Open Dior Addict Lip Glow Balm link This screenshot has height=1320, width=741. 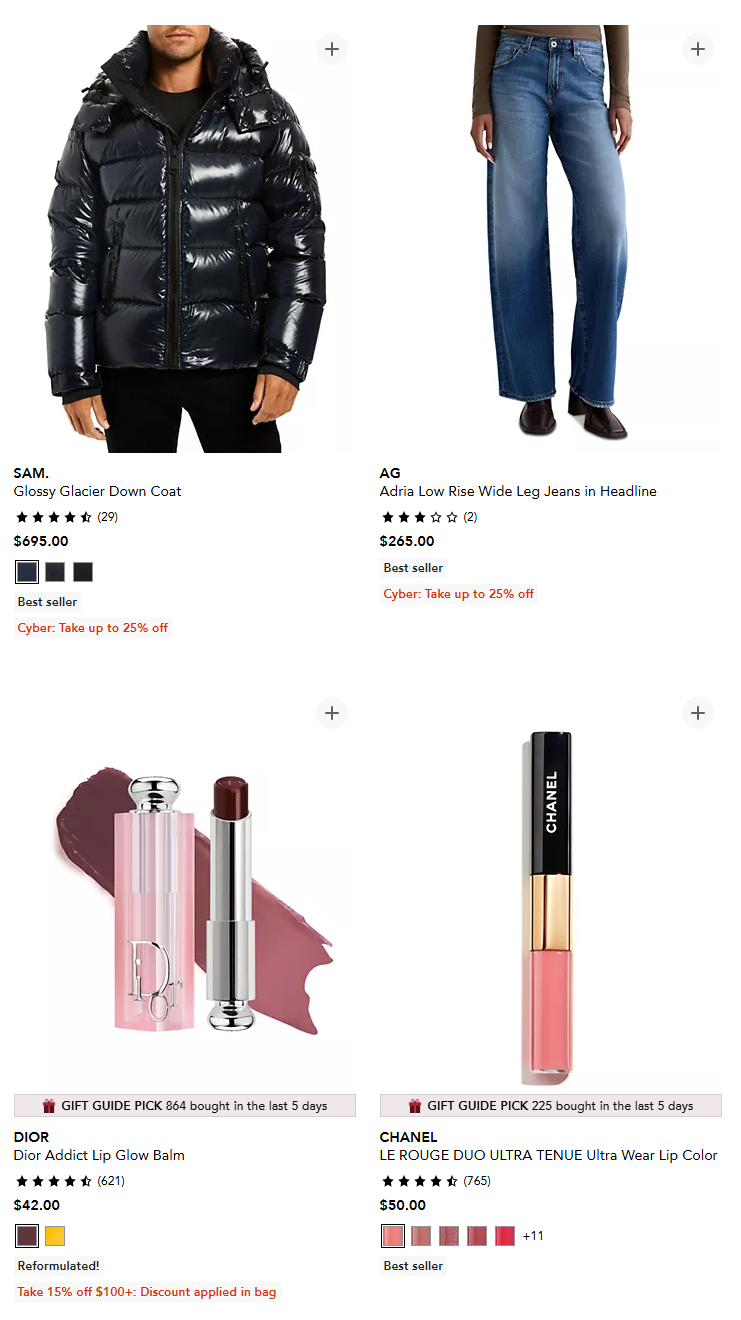(99, 1155)
